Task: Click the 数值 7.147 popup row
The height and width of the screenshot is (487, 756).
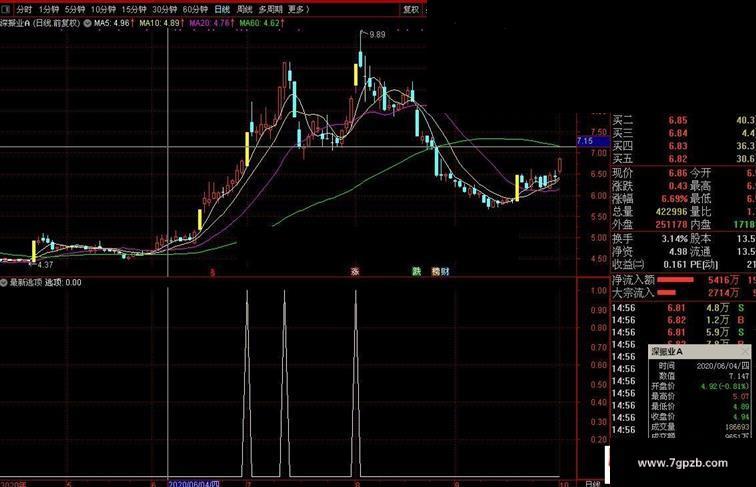Action: (700, 376)
